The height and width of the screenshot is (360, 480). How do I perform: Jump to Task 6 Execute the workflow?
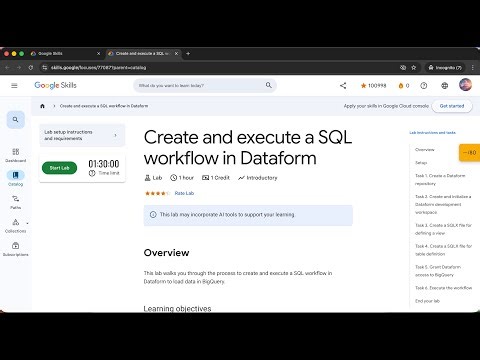click(x=443, y=288)
